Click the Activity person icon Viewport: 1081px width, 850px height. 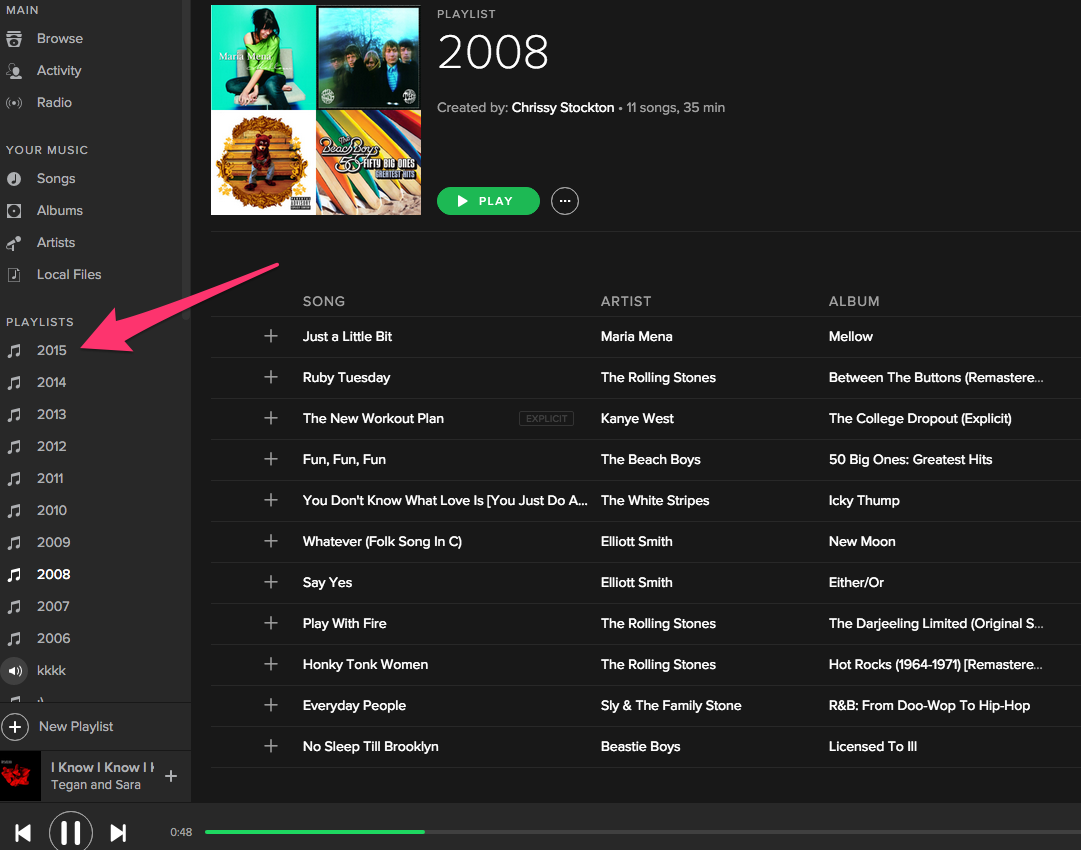(14, 70)
